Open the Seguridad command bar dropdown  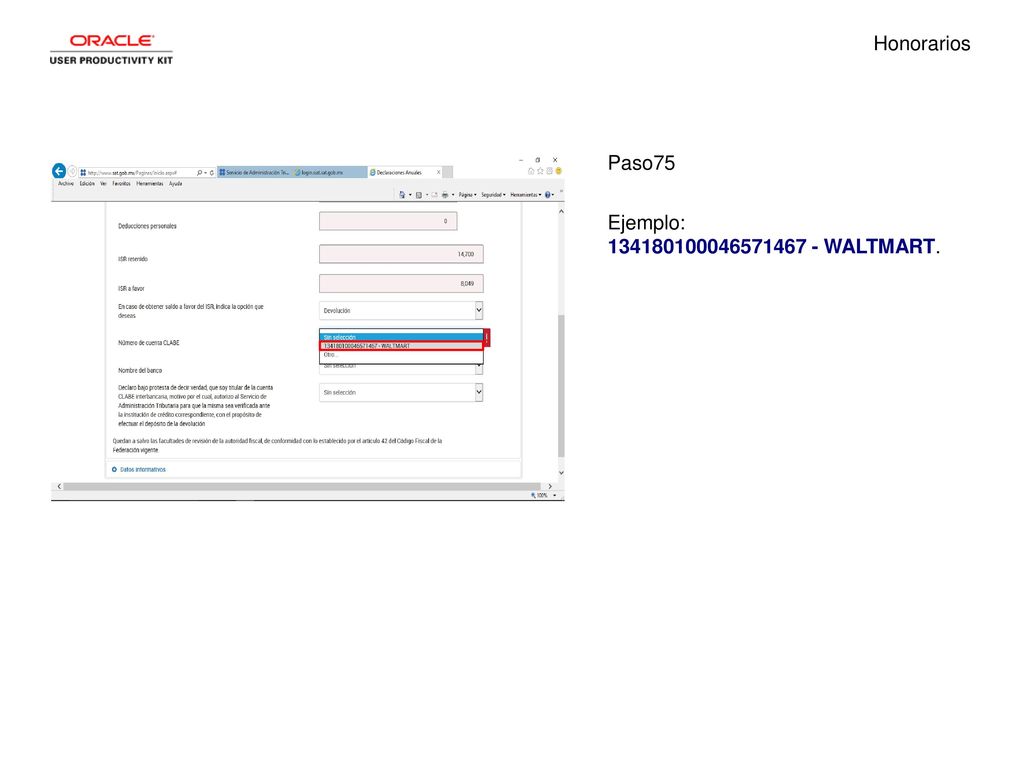click(493, 195)
